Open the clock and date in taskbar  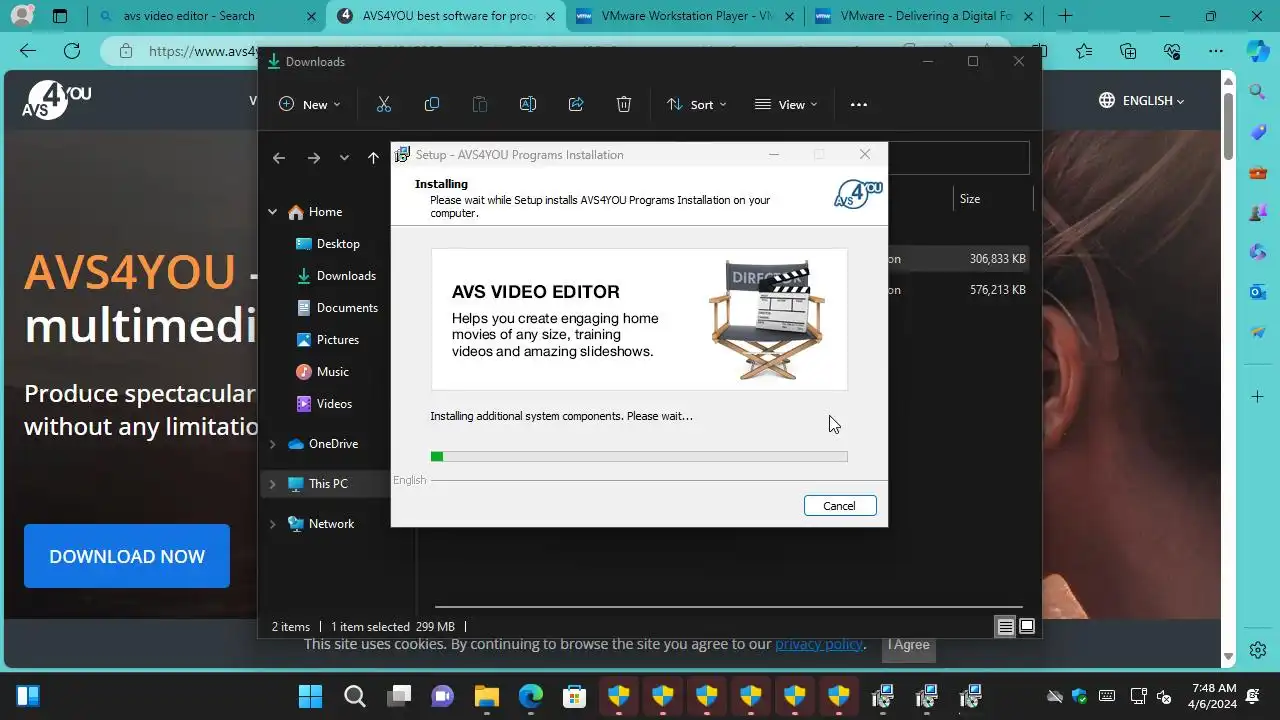pos(1214,696)
